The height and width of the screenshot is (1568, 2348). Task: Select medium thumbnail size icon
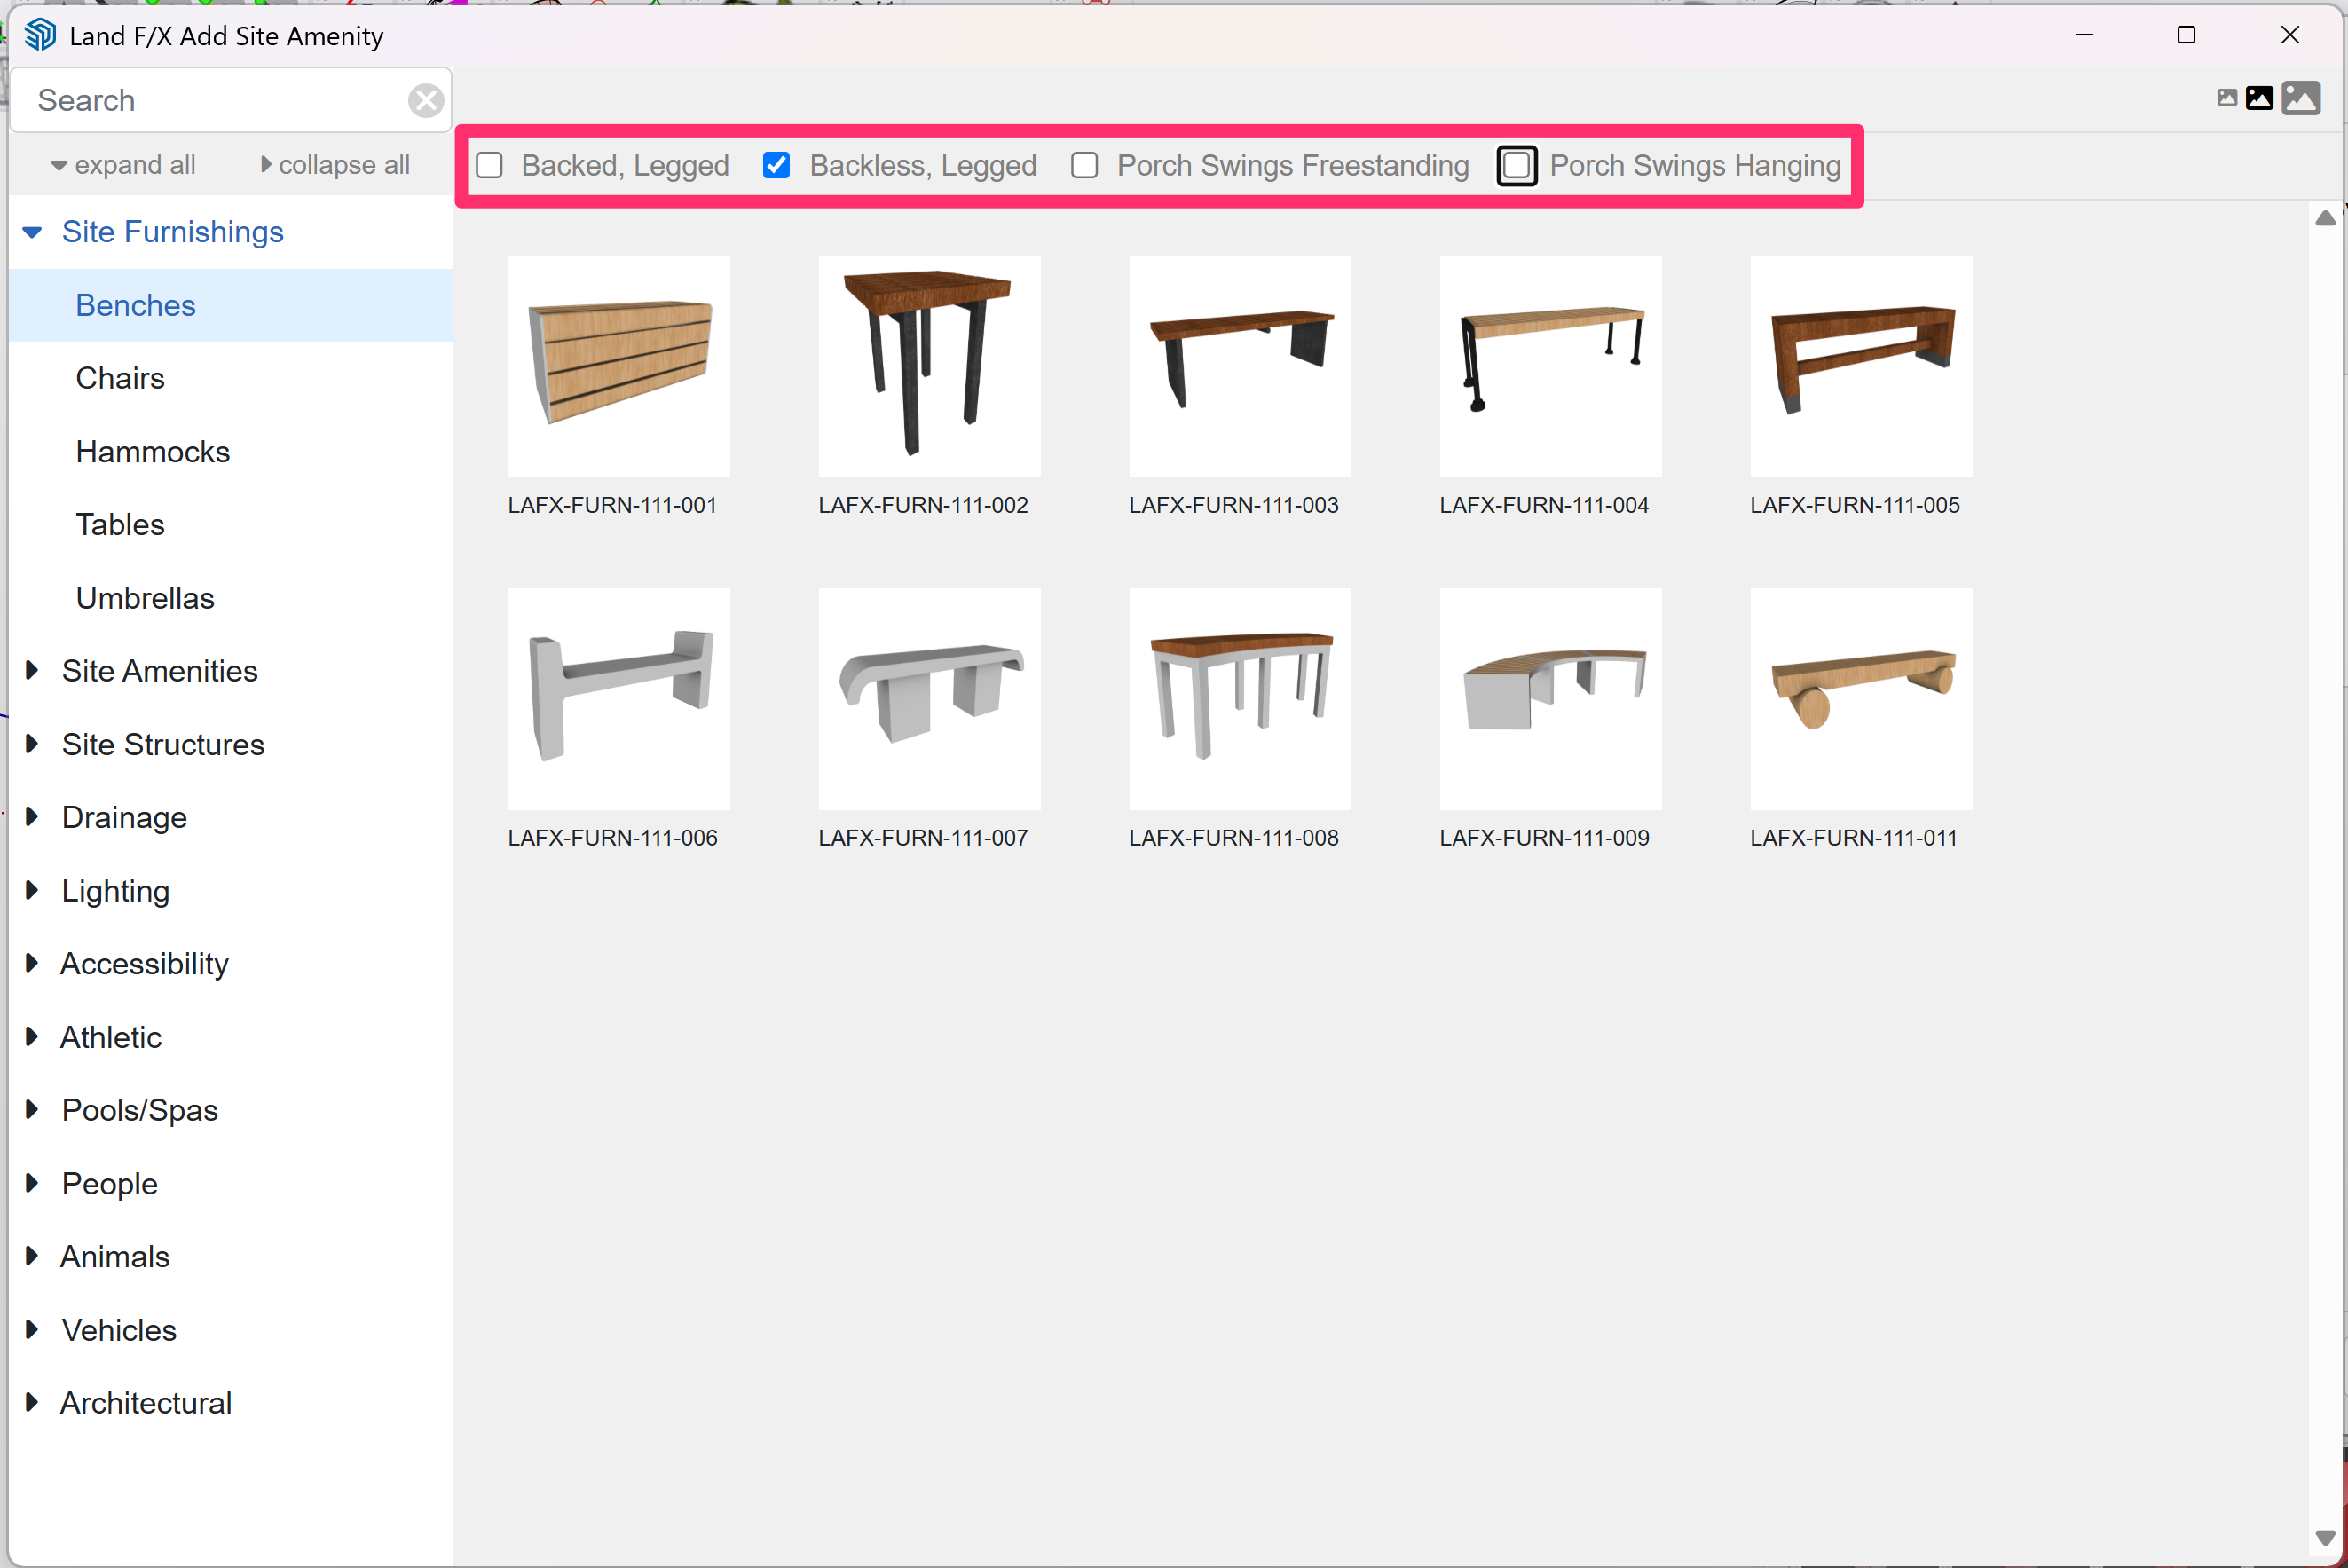pyautogui.click(x=2259, y=98)
